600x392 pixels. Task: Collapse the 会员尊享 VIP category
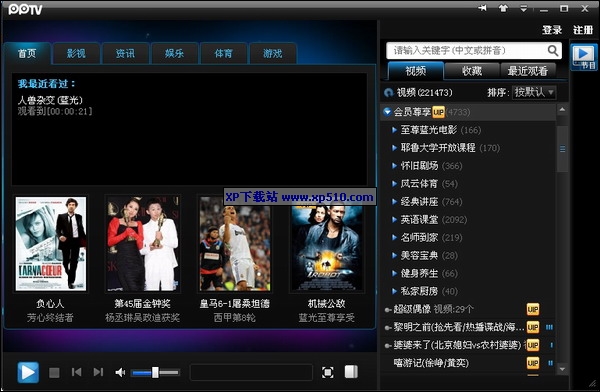tap(387, 112)
